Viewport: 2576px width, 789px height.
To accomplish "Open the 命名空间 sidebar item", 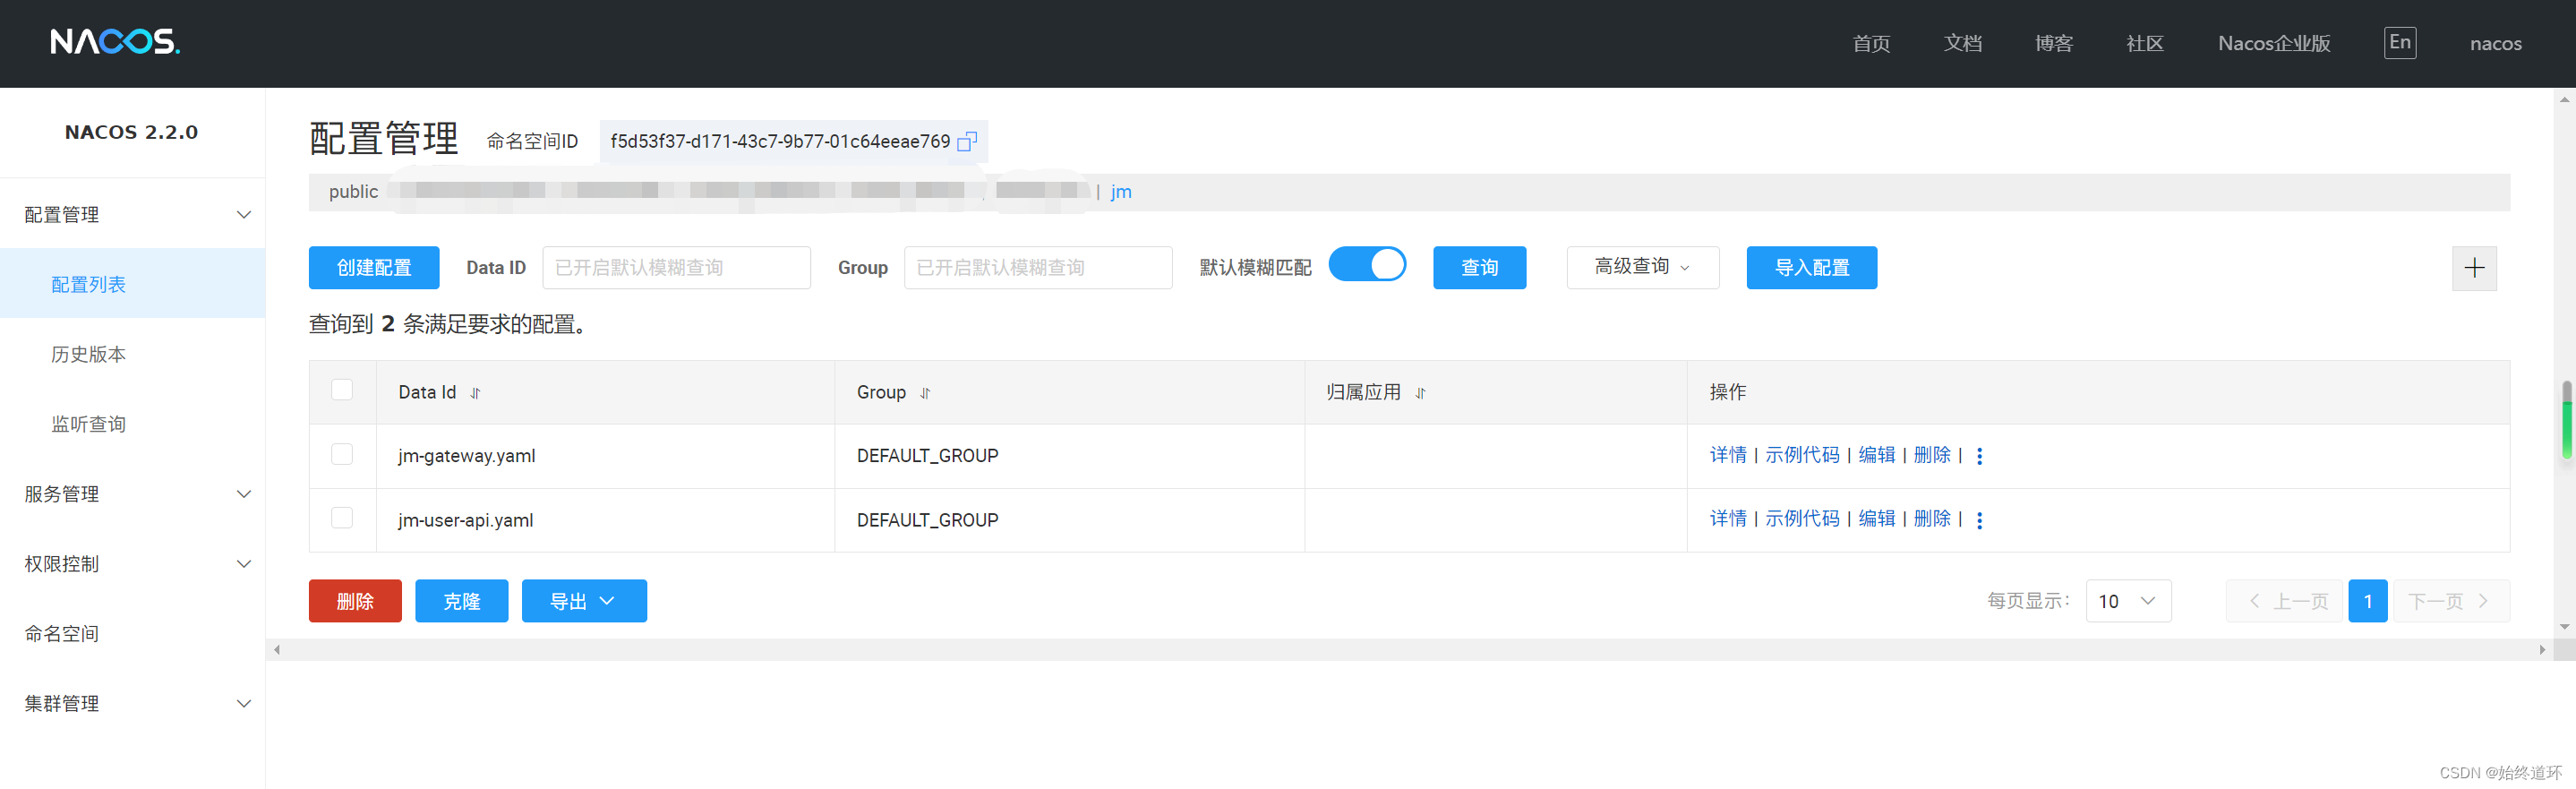I will (133, 633).
